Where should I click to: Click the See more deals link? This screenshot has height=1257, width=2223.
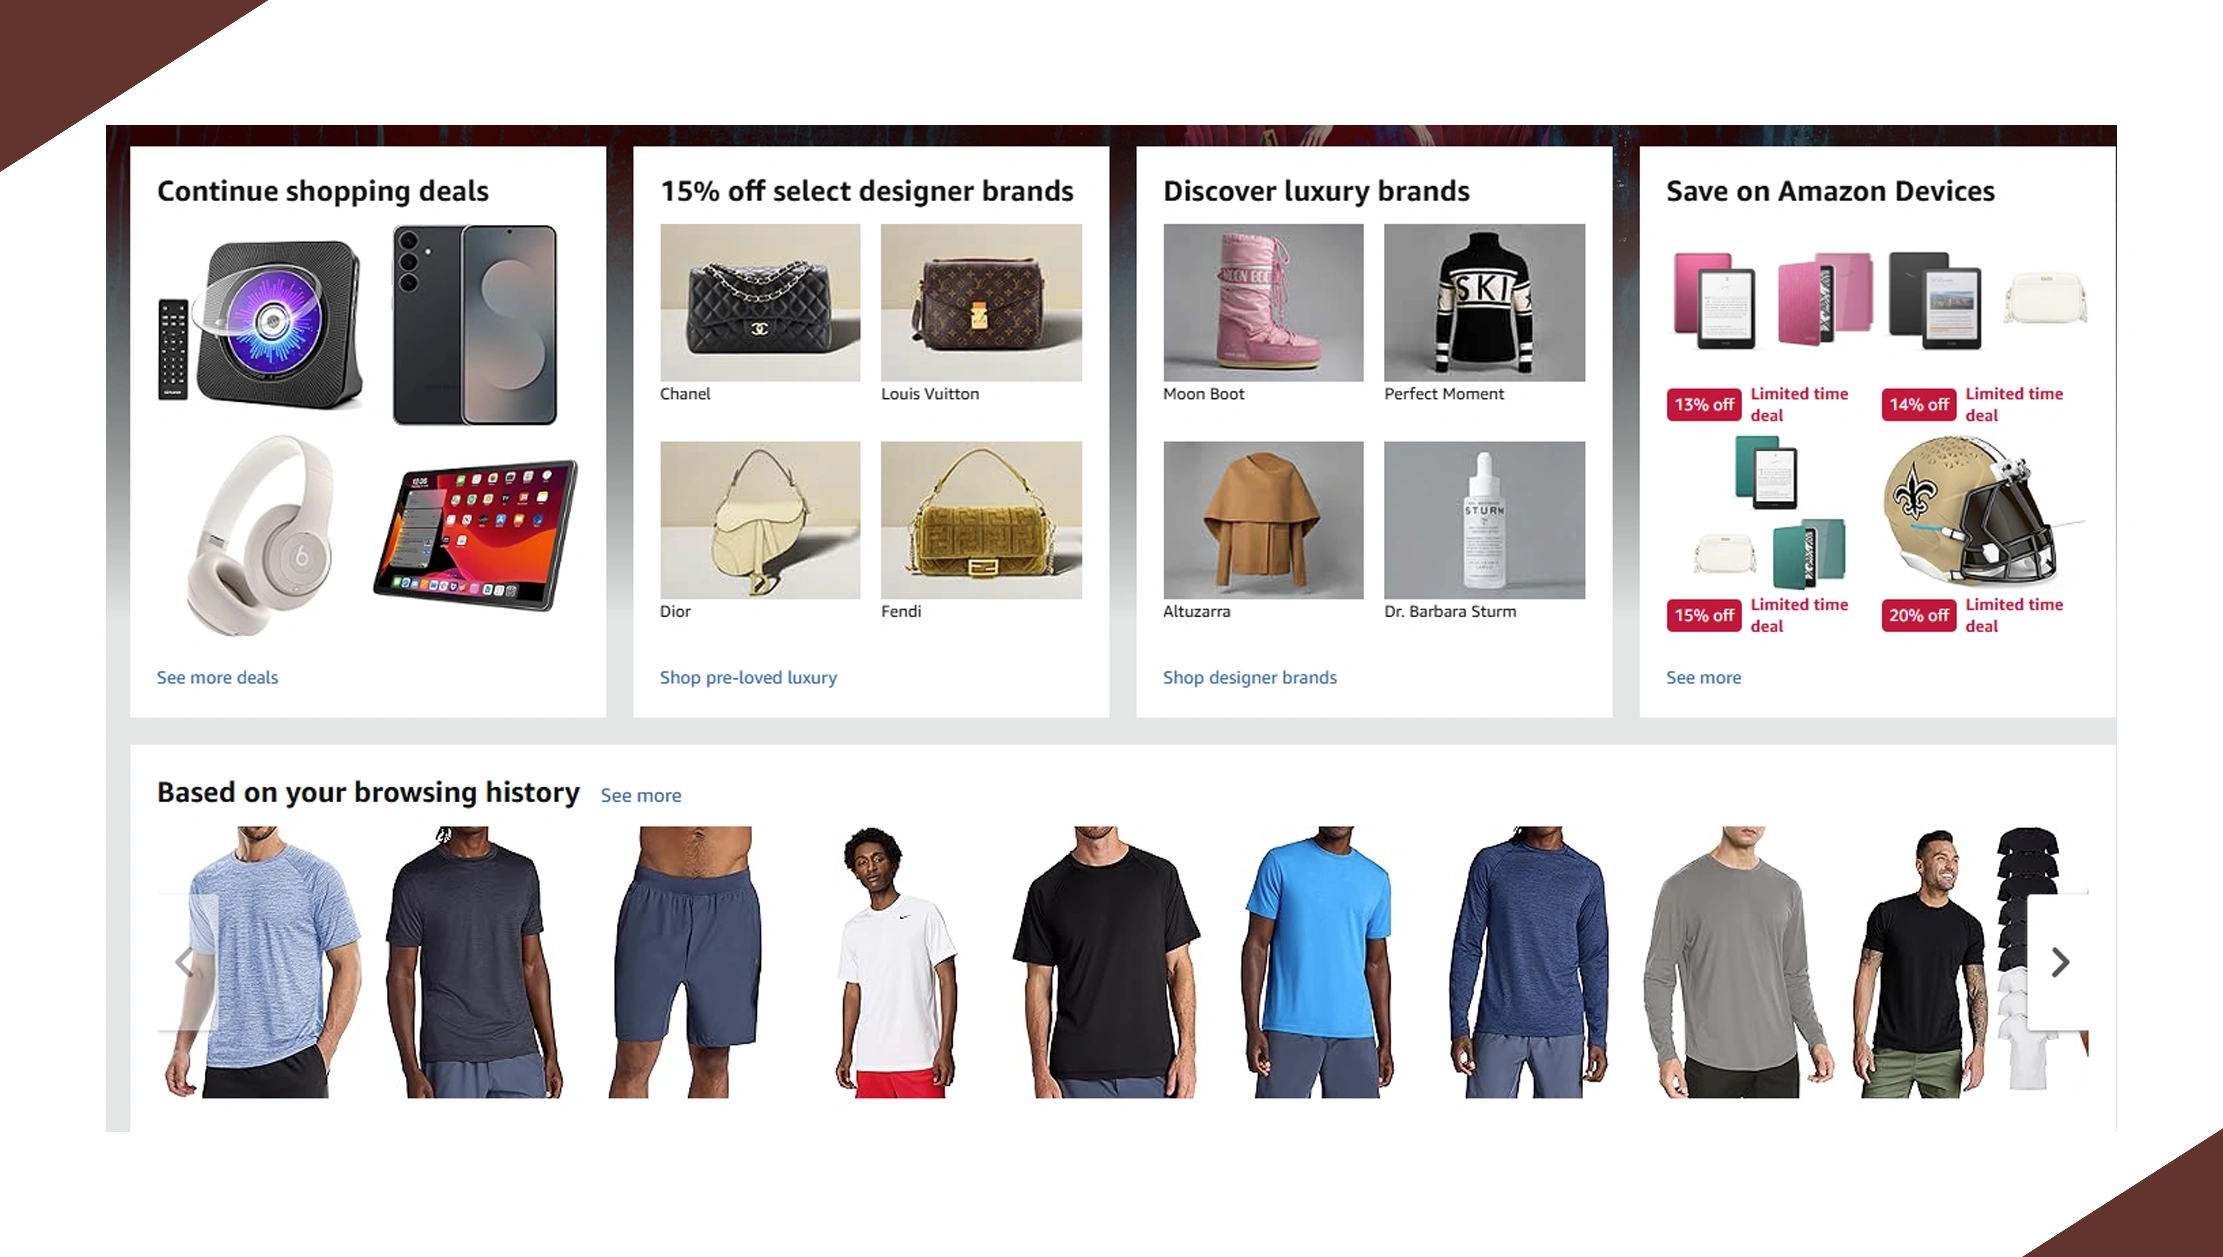217,677
